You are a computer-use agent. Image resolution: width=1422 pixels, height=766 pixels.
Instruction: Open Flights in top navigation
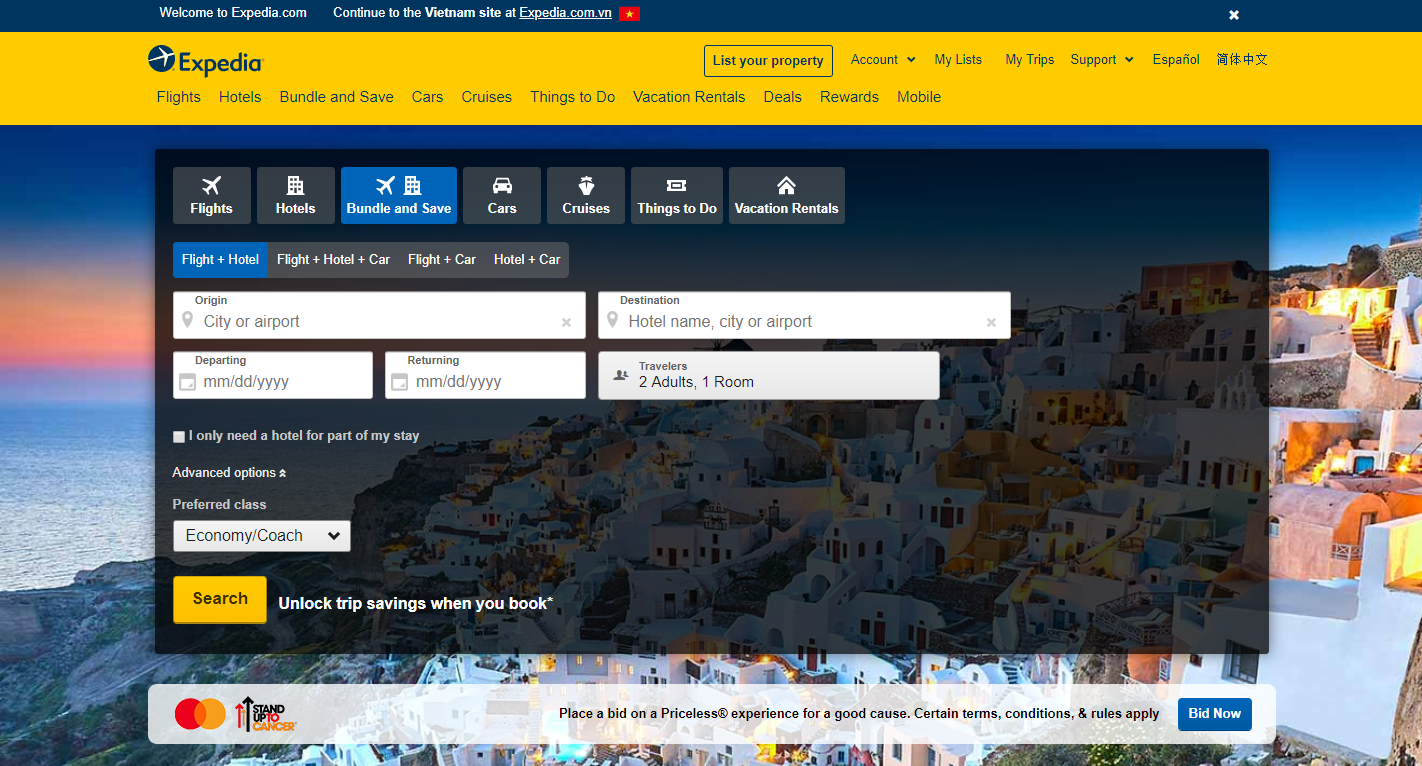pyautogui.click(x=179, y=97)
